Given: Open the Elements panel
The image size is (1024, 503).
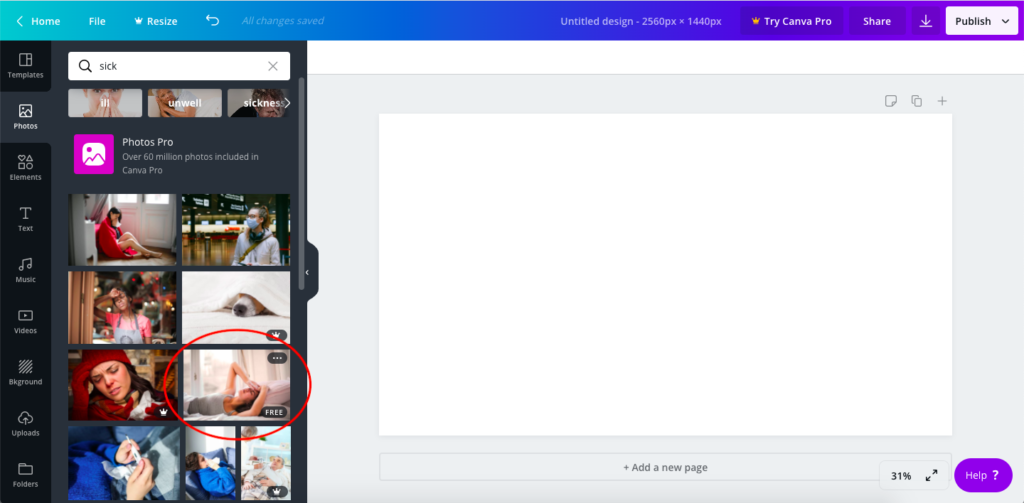Looking at the screenshot, I should 25,168.
